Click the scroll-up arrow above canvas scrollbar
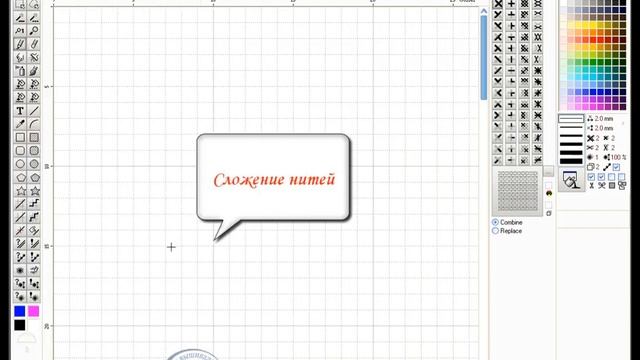 point(484,11)
